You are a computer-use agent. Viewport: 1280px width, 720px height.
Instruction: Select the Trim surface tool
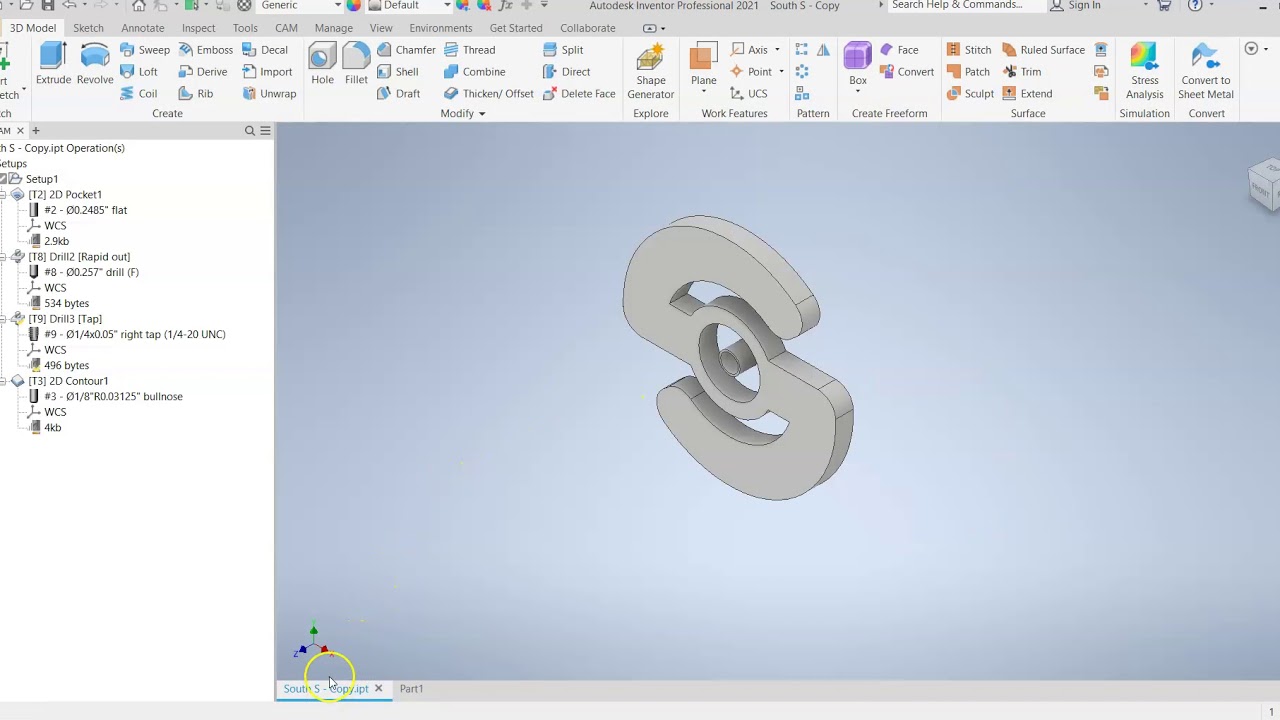[1021, 72]
